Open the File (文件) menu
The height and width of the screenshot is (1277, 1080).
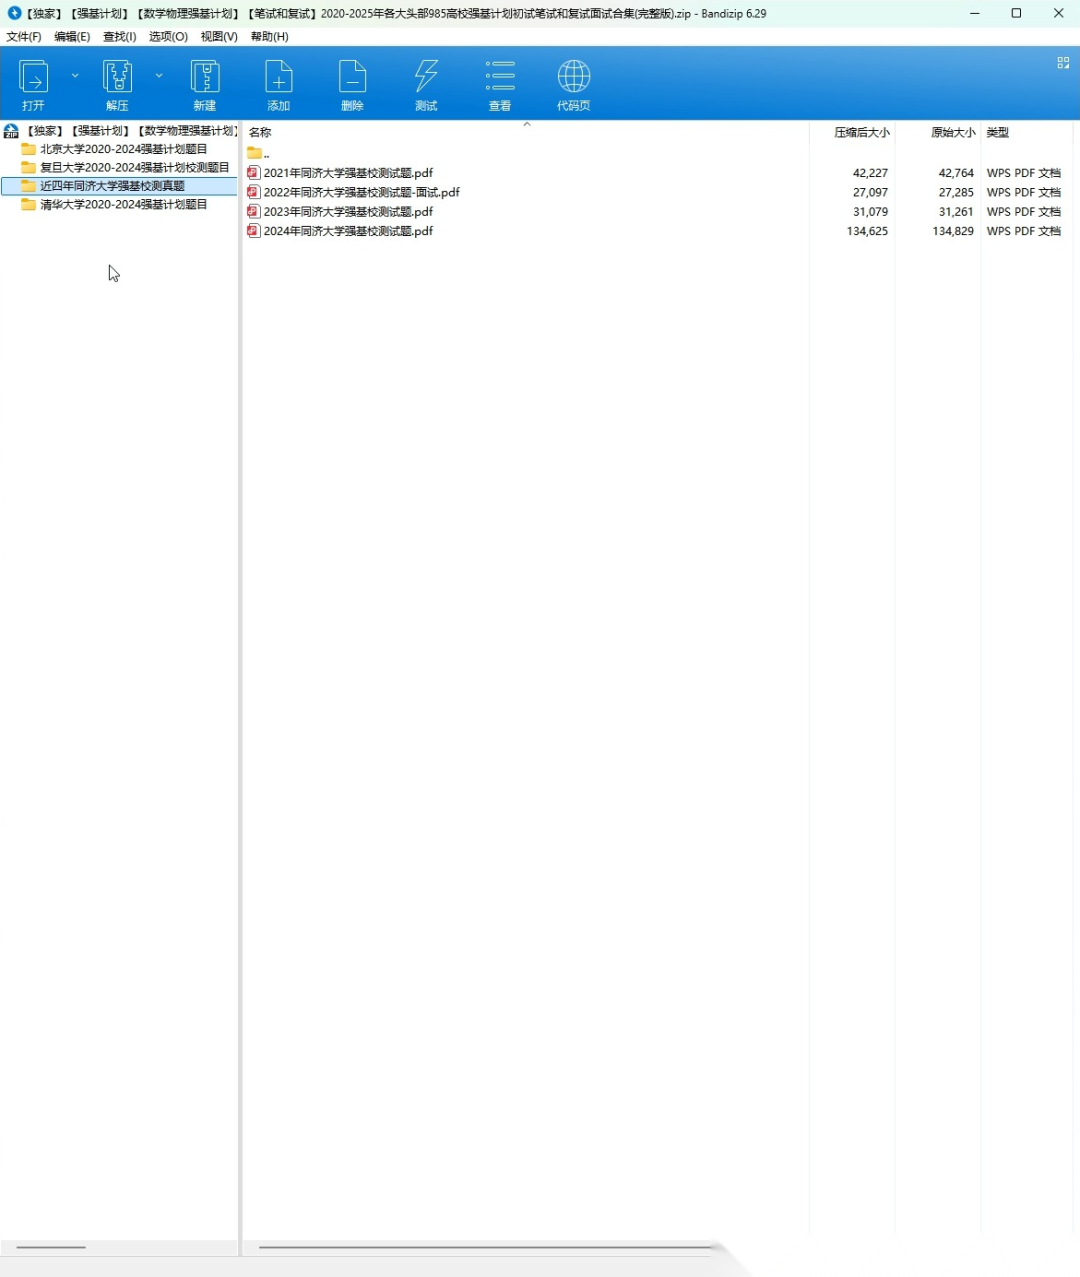tap(24, 37)
